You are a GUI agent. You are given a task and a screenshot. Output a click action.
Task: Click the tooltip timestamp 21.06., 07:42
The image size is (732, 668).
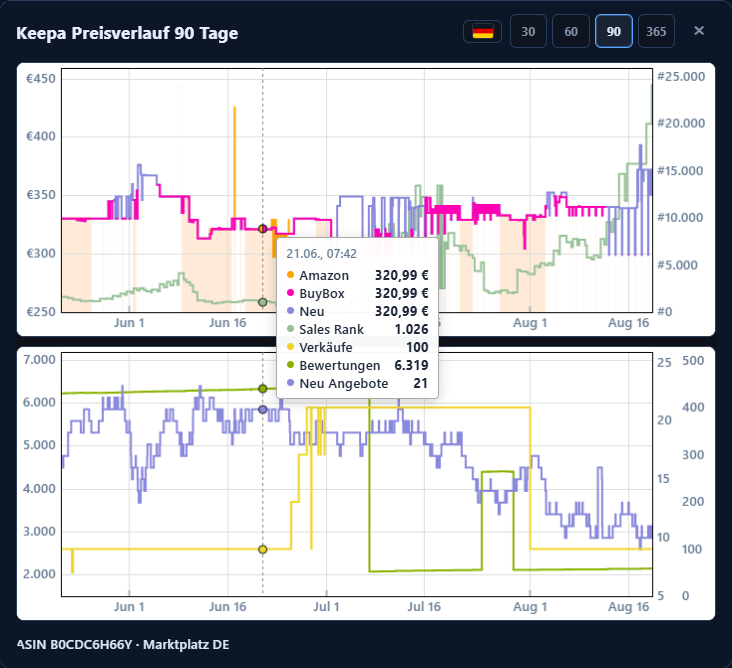(321, 254)
